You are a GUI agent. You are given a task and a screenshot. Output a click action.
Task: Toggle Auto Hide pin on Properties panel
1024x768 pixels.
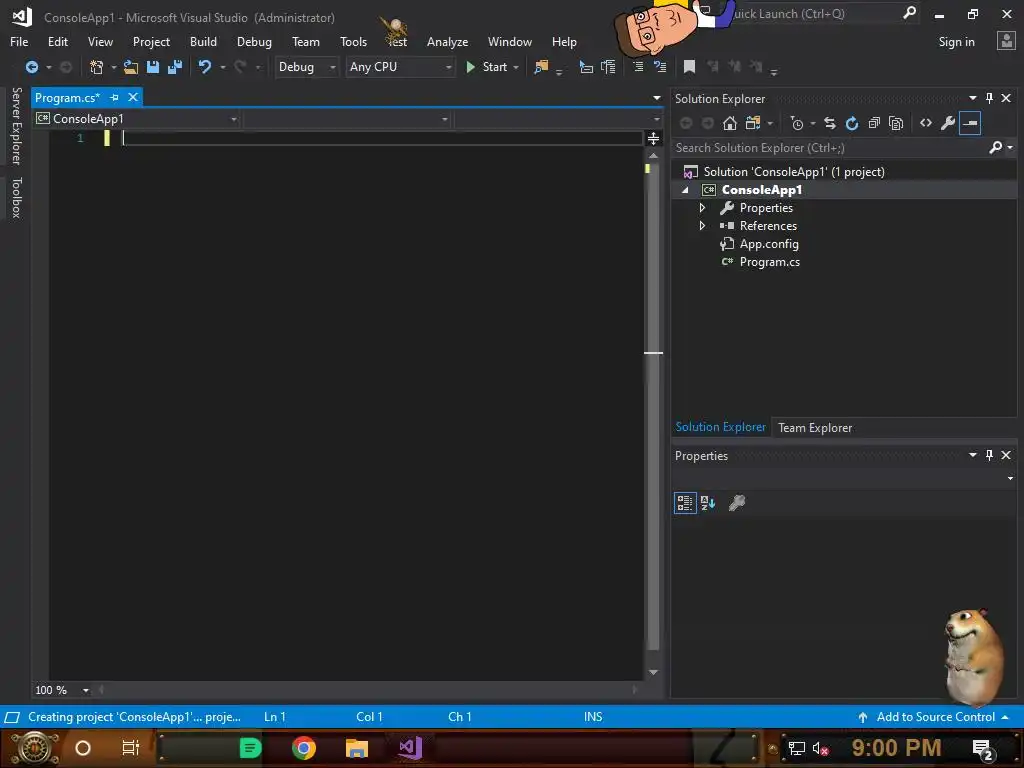[x=989, y=455]
